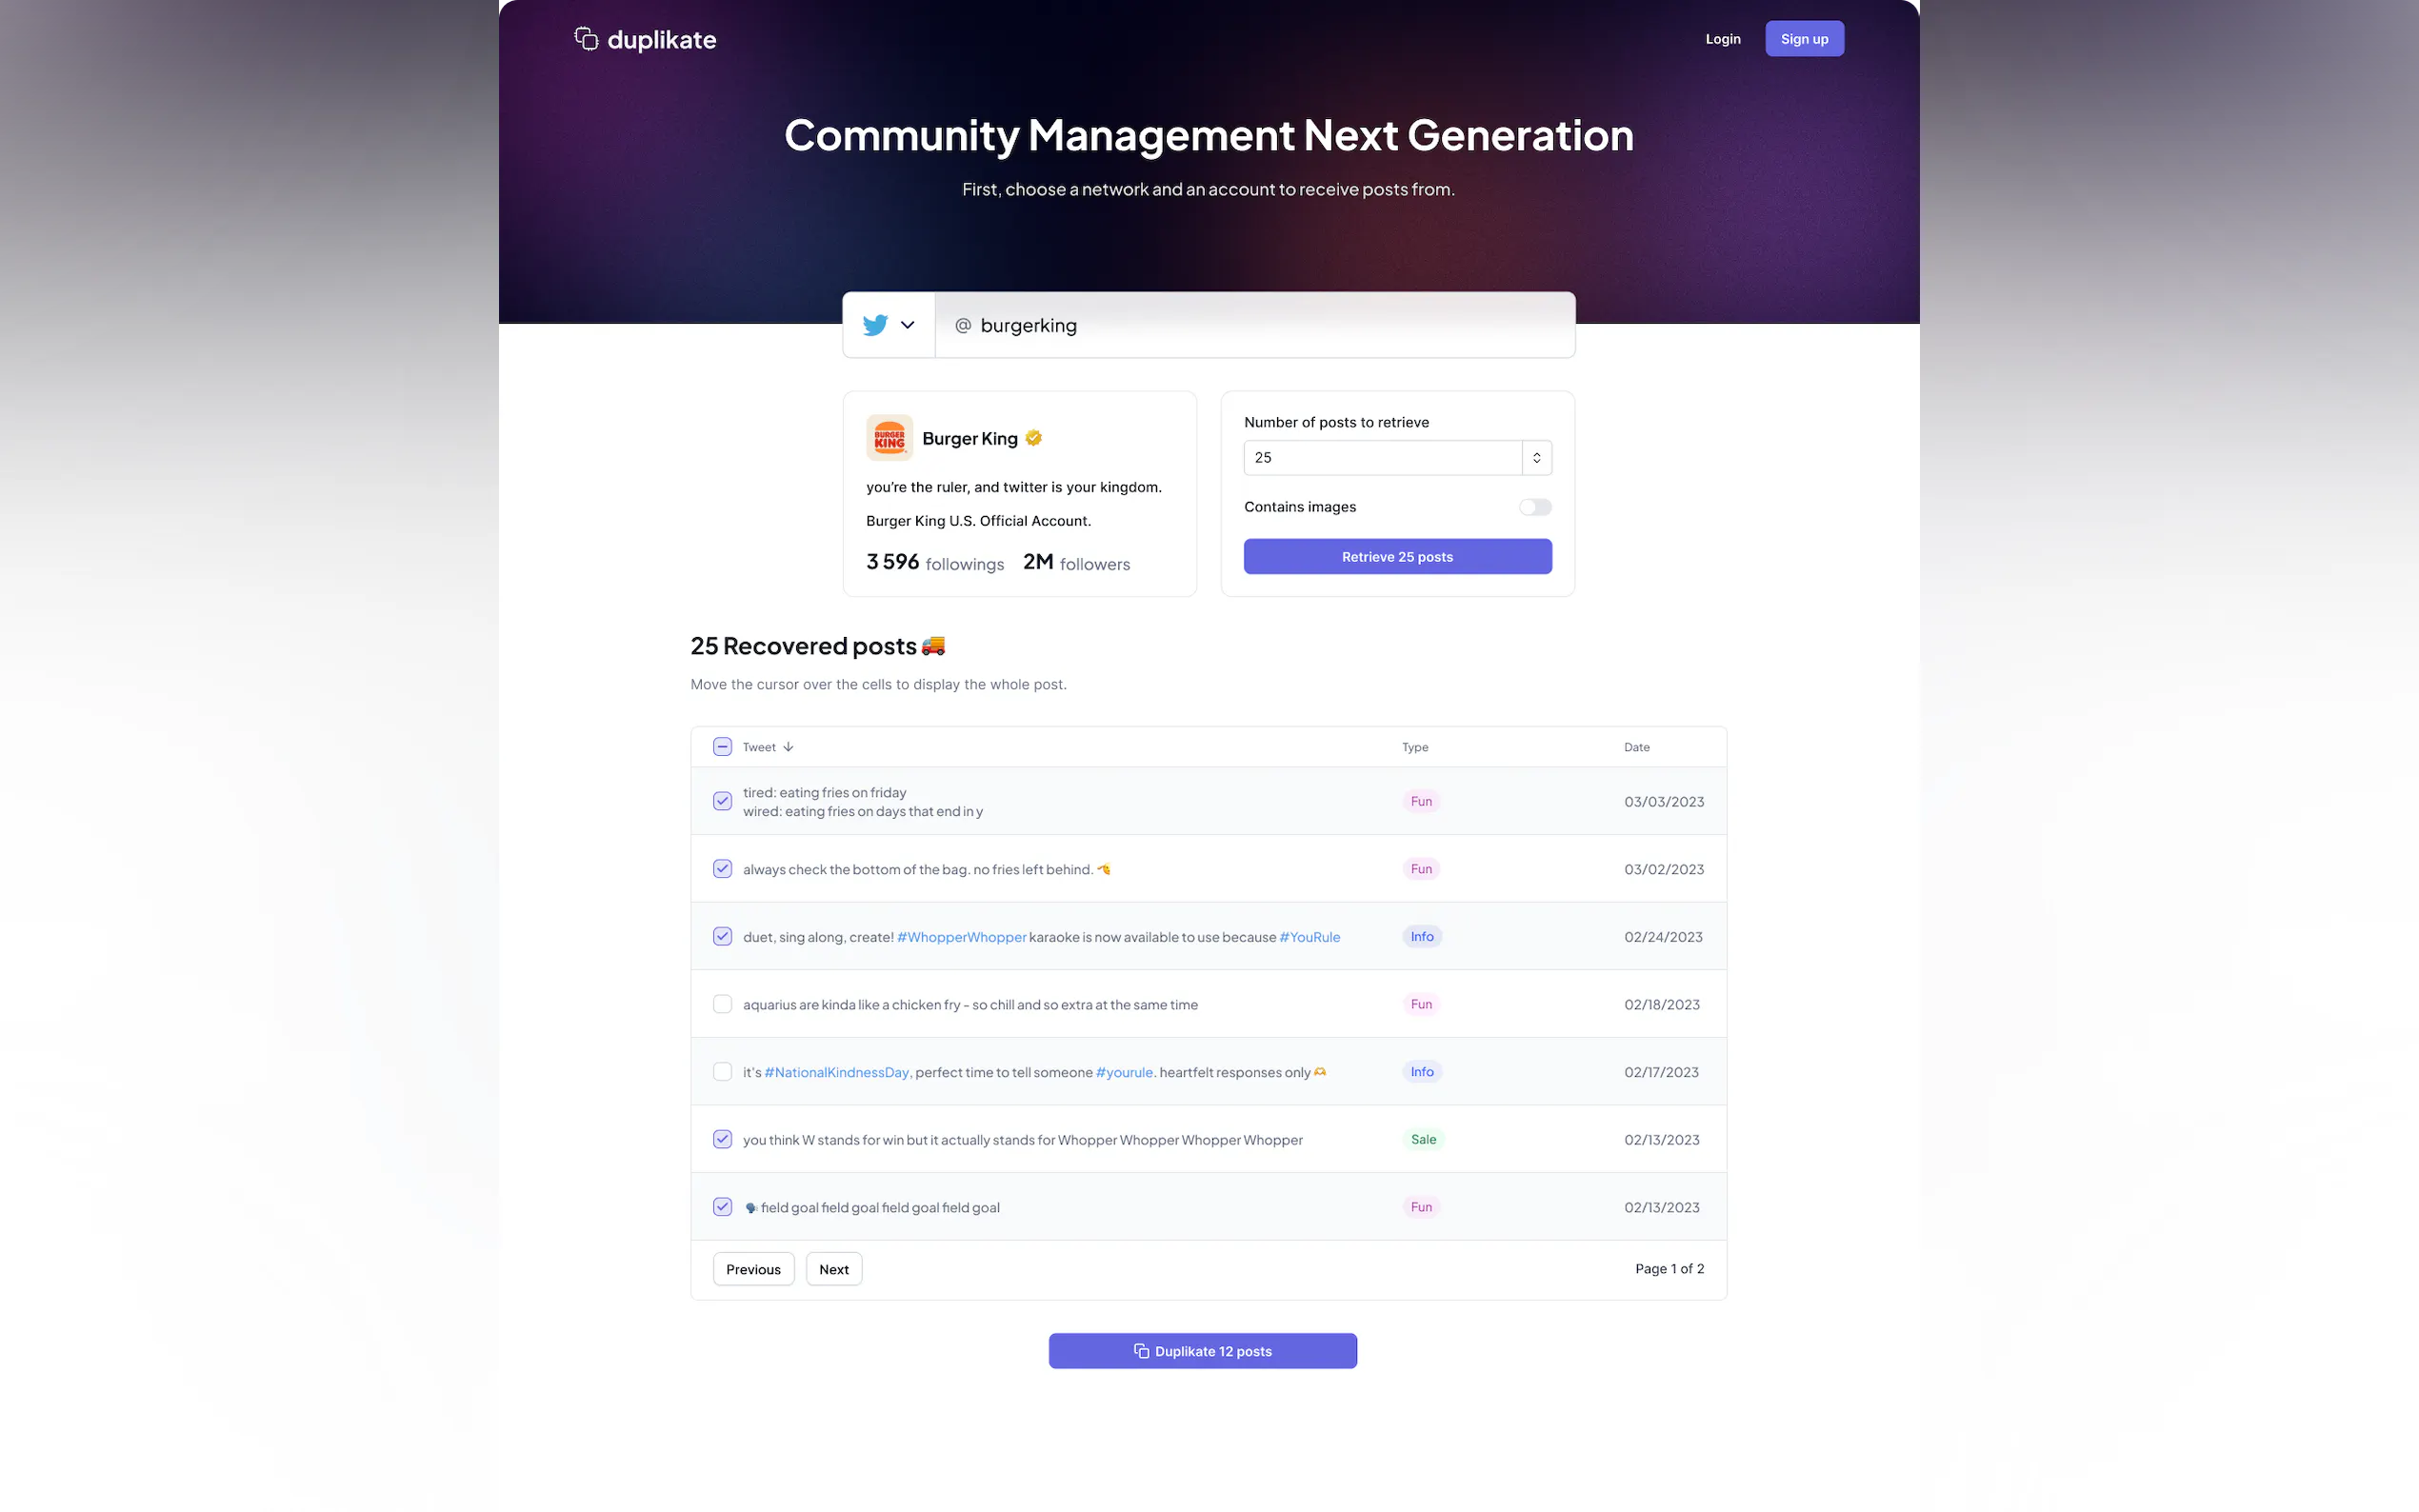Go to Next page of posts
Screen dimensions: 2419x1512
pyautogui.click(x=833, y=1269)
